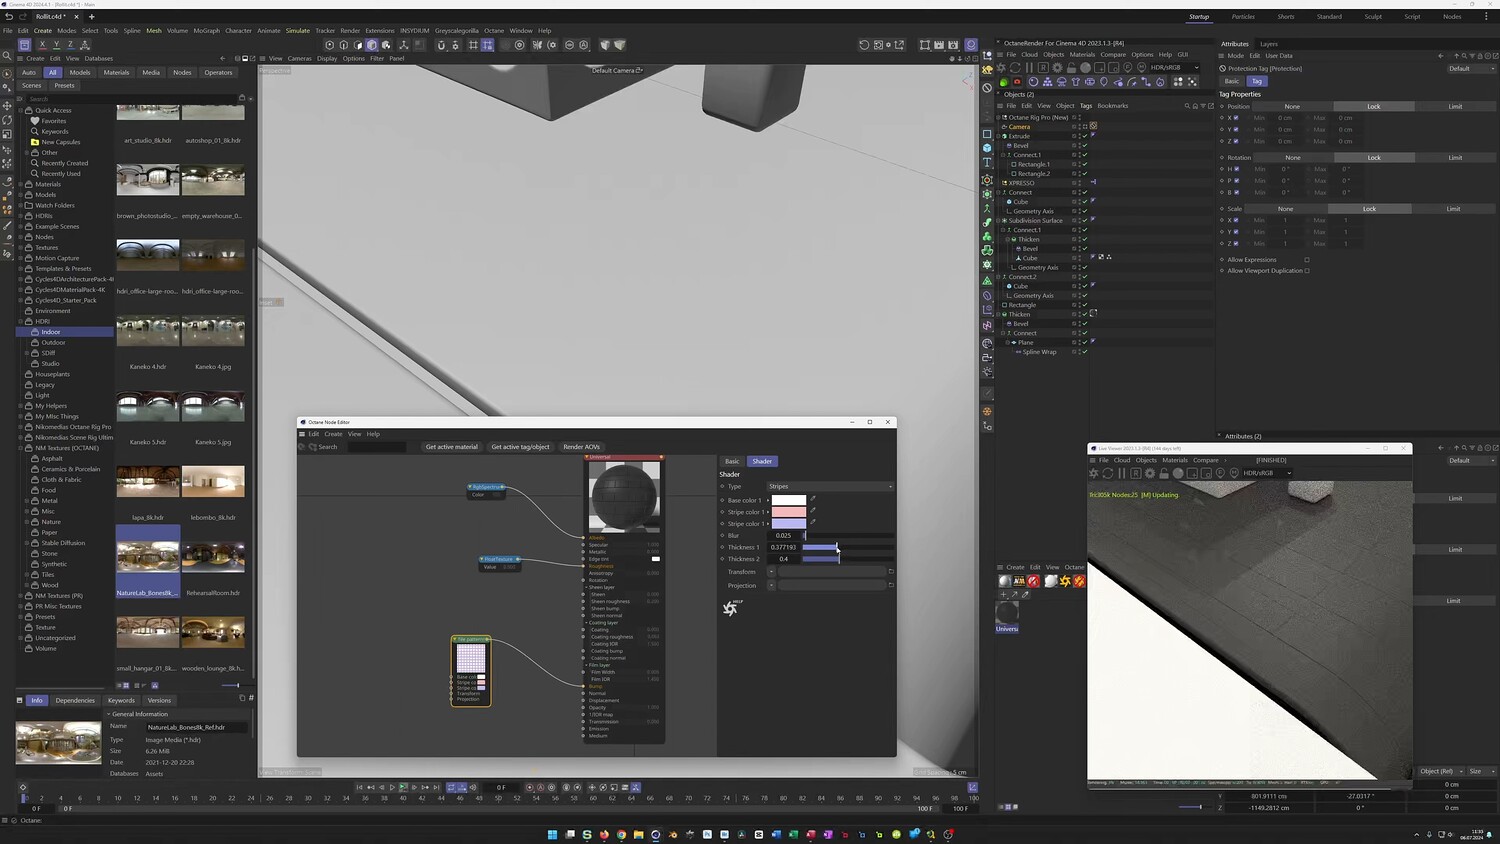This screenshot has width=1500, height=844.
Task: Toggle Position Z checkbox in Tag Properties
Action: [1236, 141]
